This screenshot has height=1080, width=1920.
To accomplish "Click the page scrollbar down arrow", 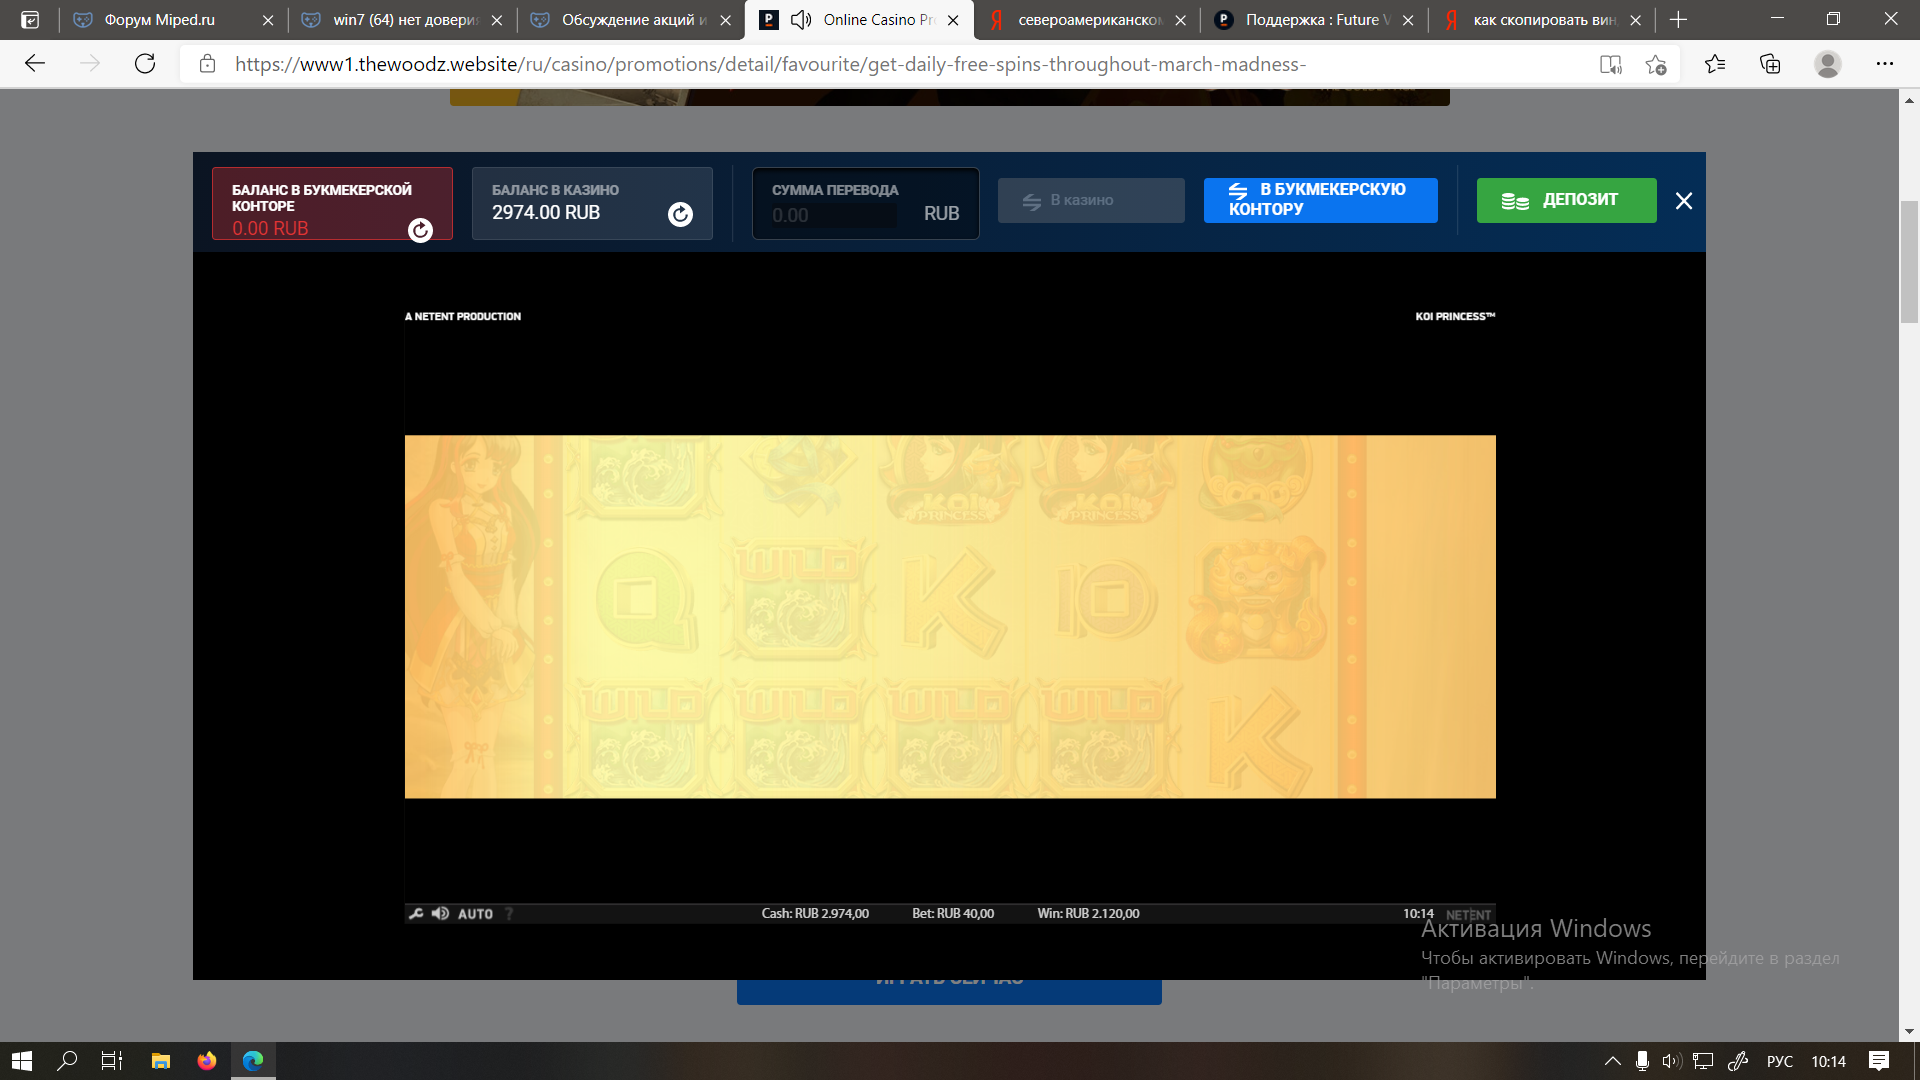I will [x=1909, y=1031].
